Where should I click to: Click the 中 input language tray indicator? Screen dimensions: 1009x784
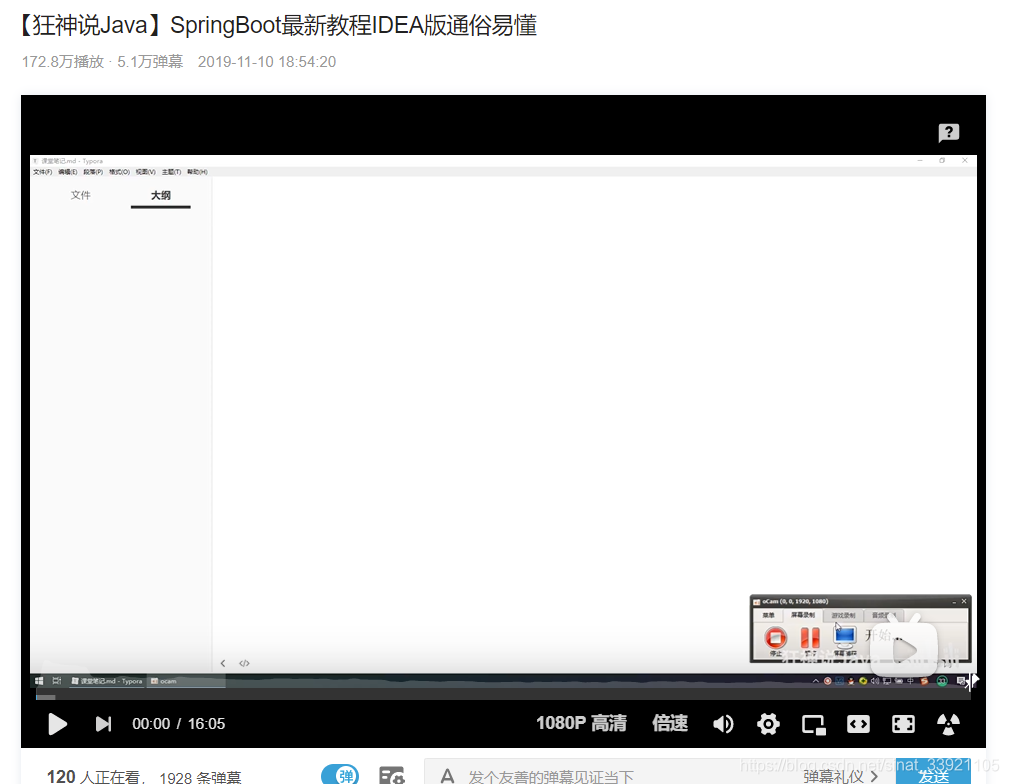tap(910, 681)
